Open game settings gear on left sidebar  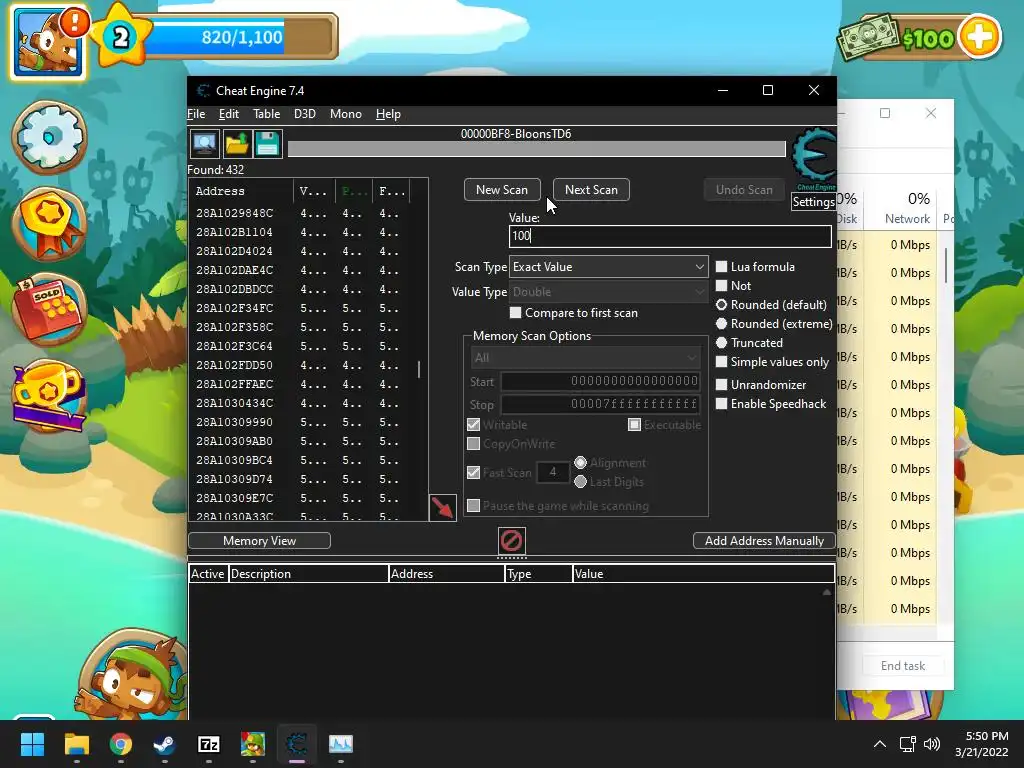tap(50, 136)
